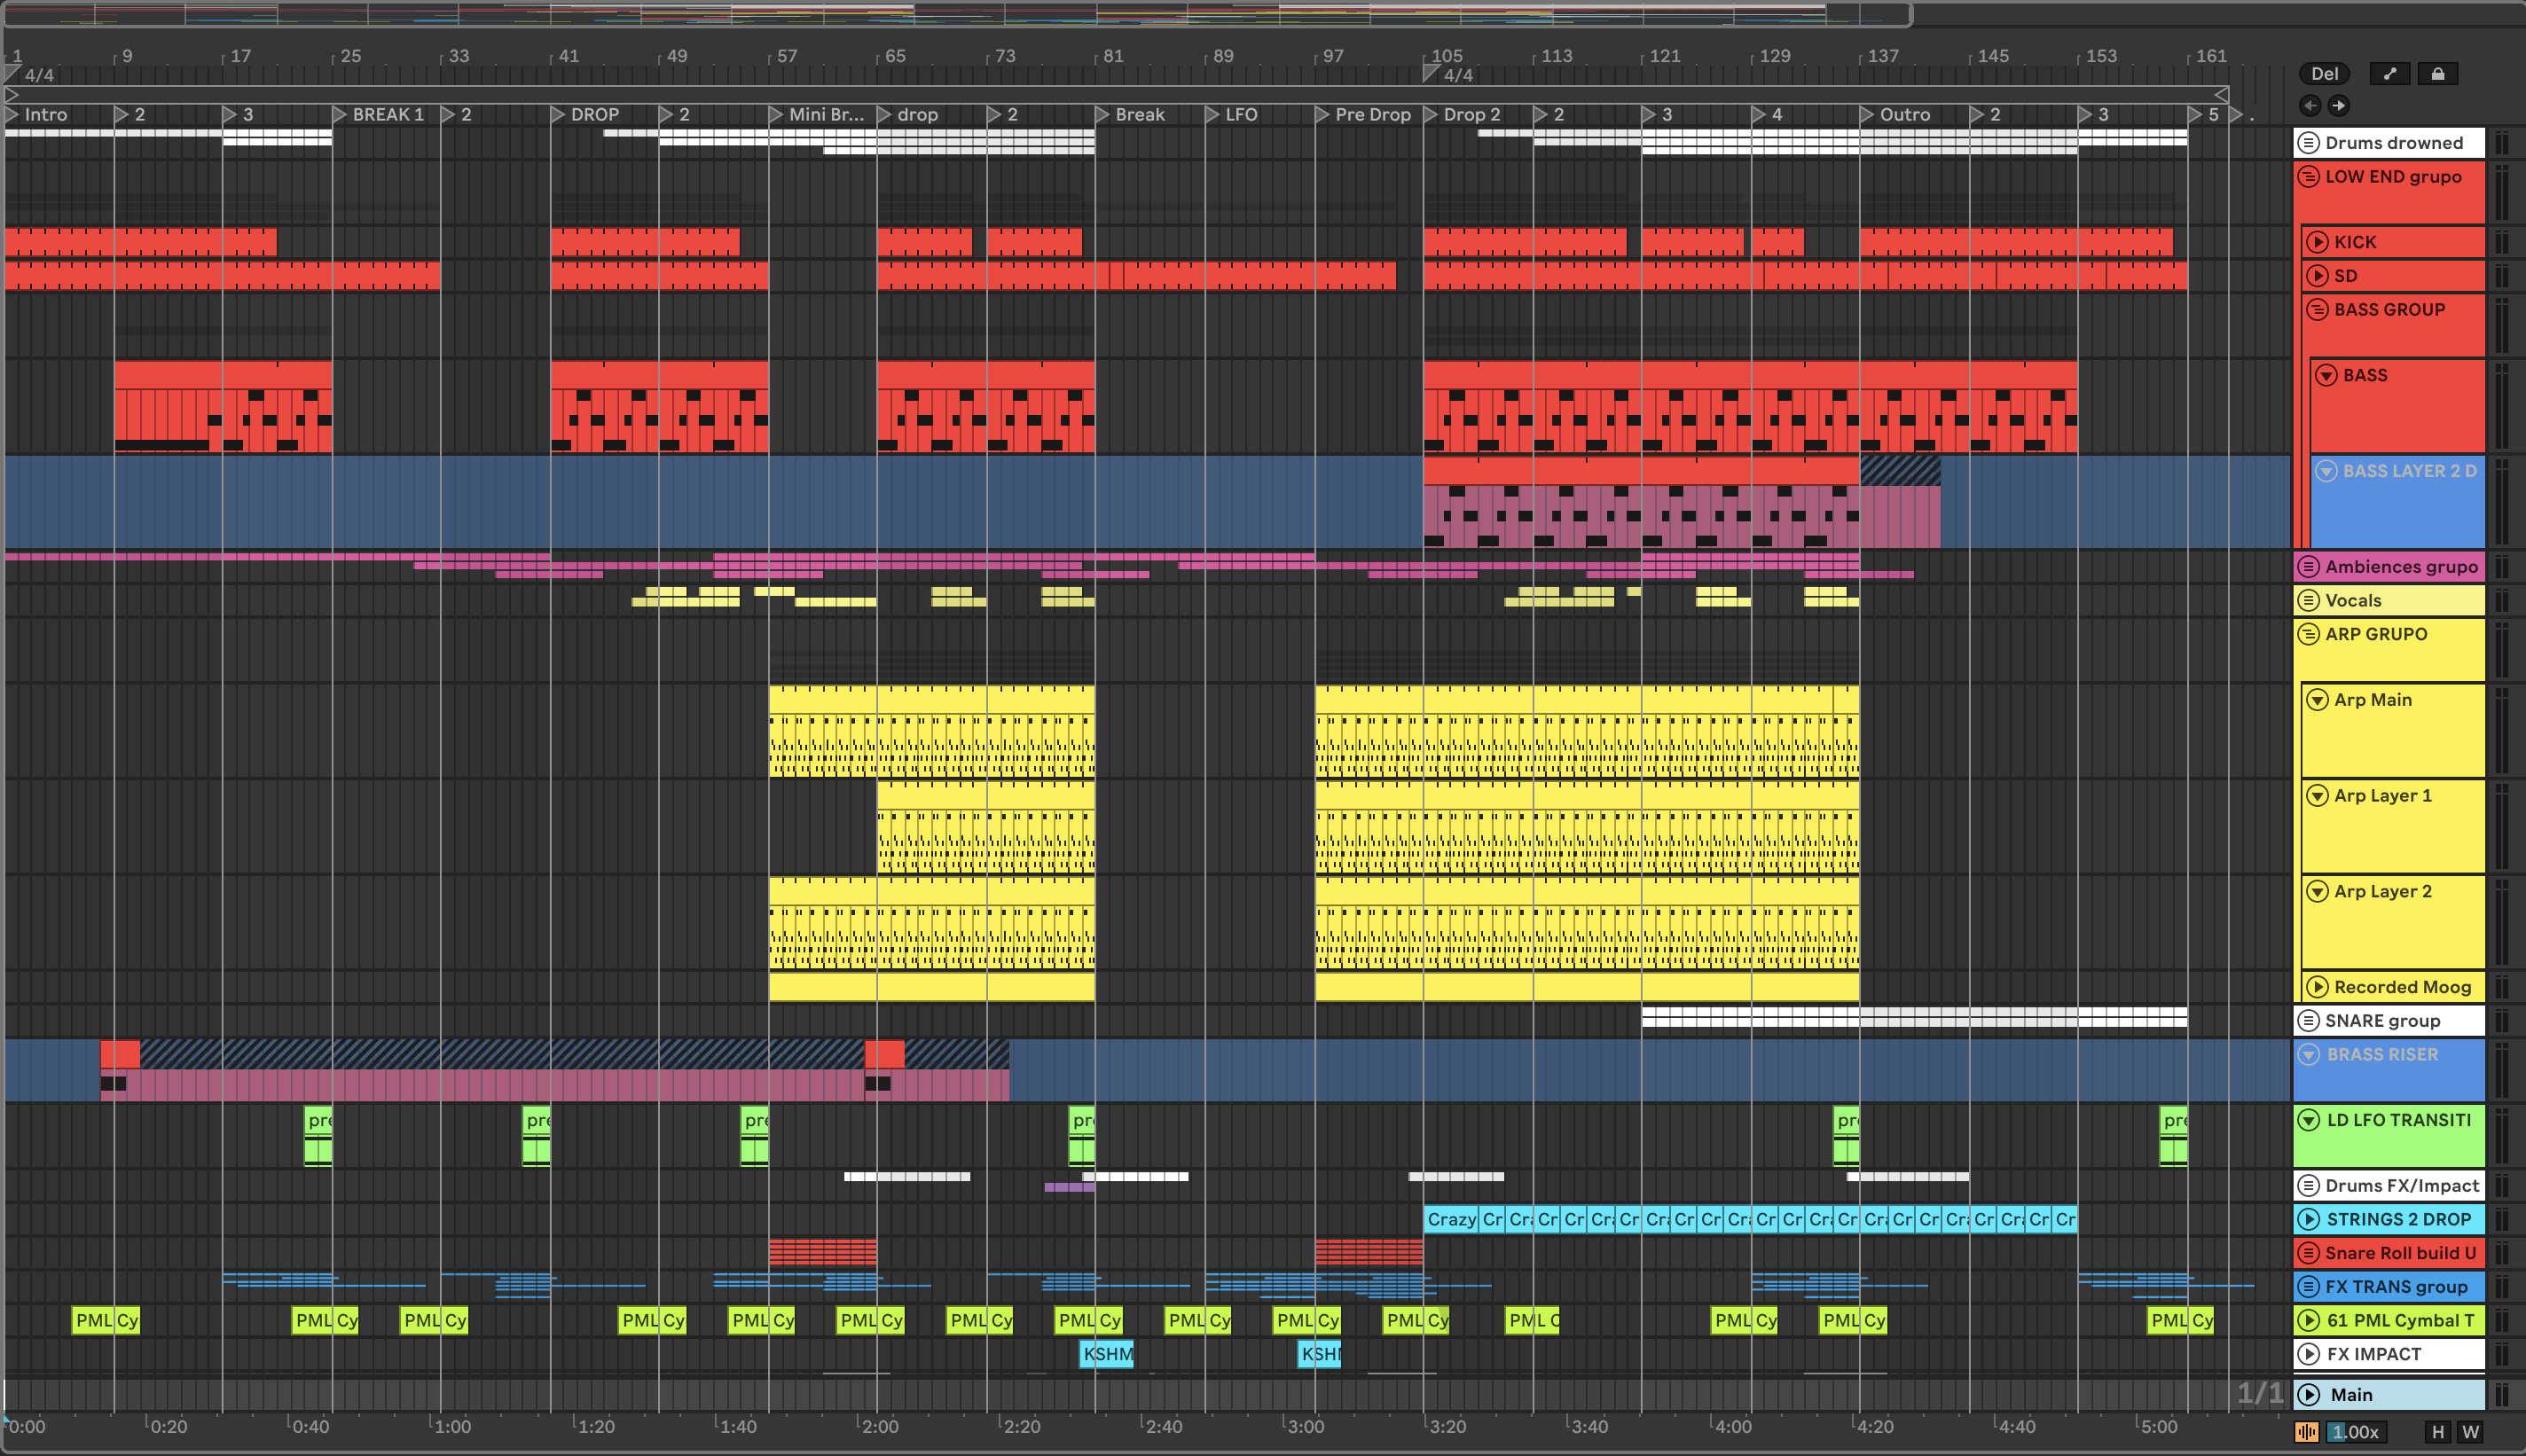Viewport: 2526px width, 1456px height.
Task: Click the Main track play icon
Action: click(2308, 1395)
